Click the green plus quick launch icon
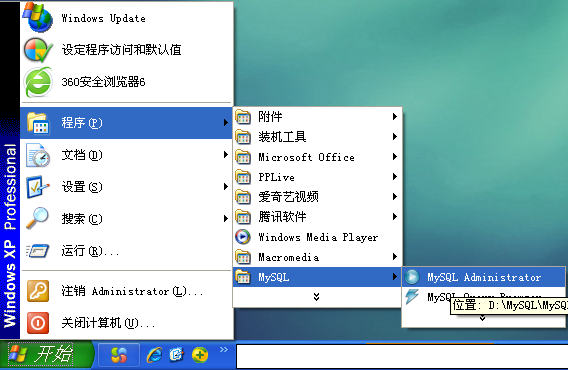 coord(200,354)
